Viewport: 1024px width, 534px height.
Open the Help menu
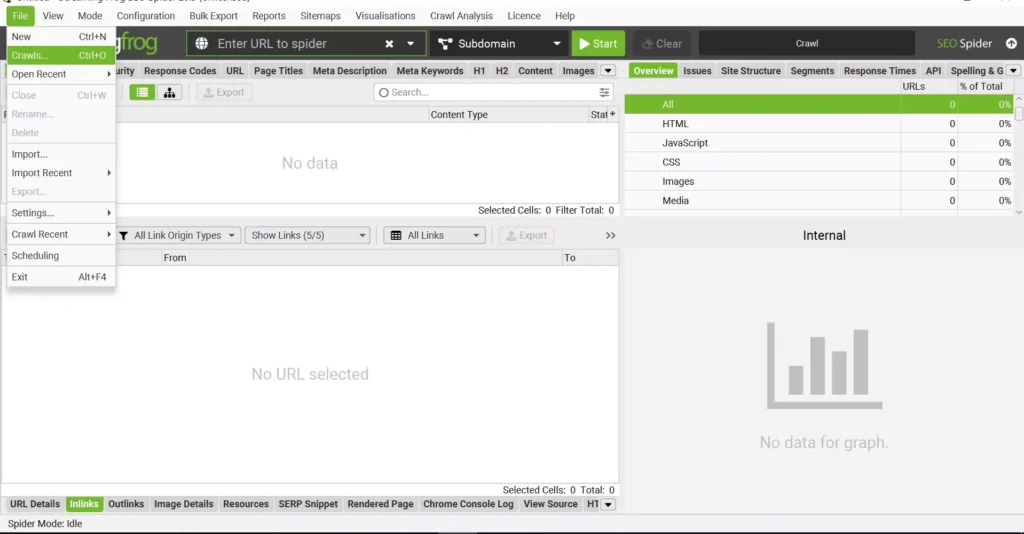(x=565, y=16)
